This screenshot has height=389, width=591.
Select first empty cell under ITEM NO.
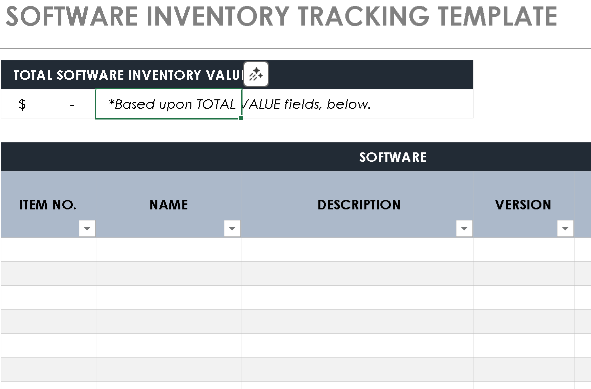(x=48, y=250)
